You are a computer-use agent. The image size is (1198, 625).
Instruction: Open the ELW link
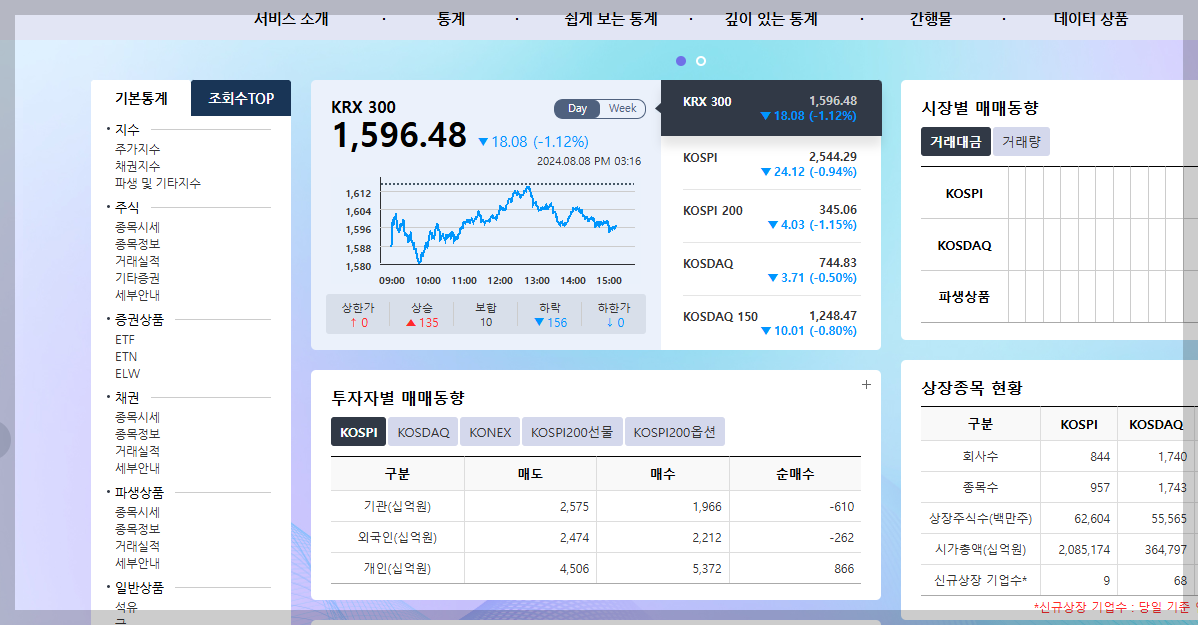click(x=128, y=374)
